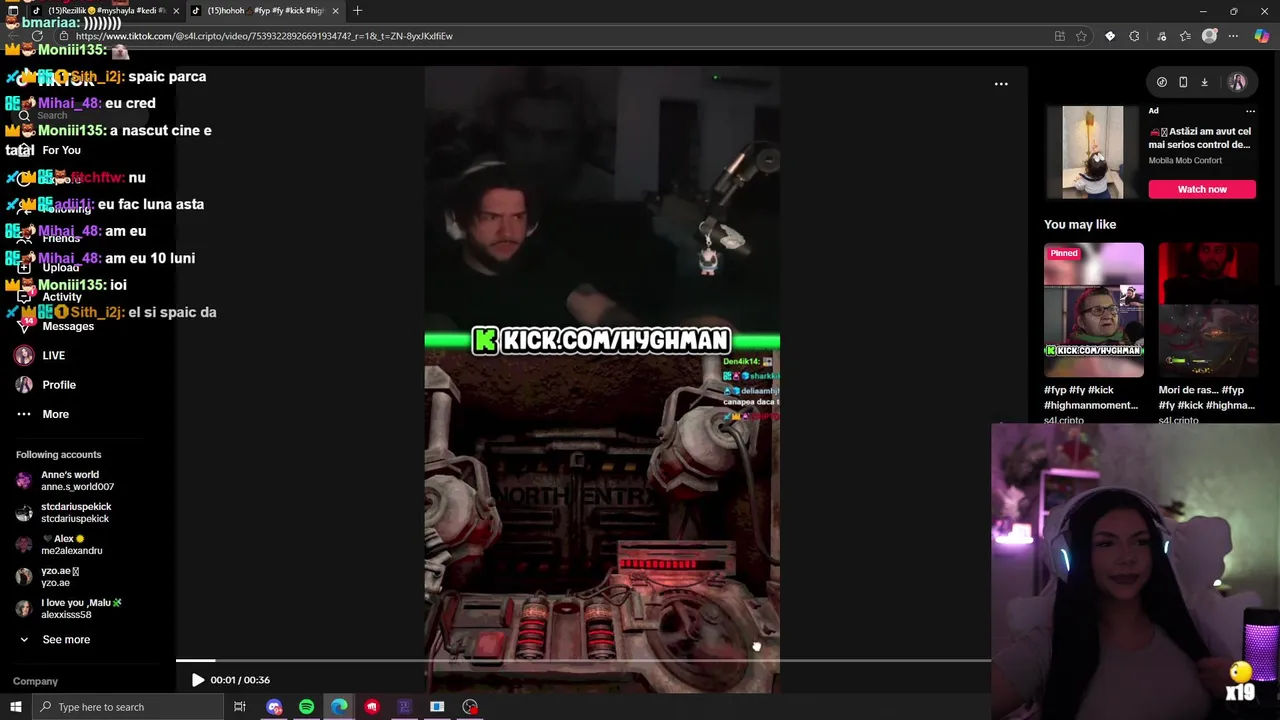This screenshot has height=720, width=1280.
Task: Open Task View on the taskbar
Action: [x=240, y=707]
